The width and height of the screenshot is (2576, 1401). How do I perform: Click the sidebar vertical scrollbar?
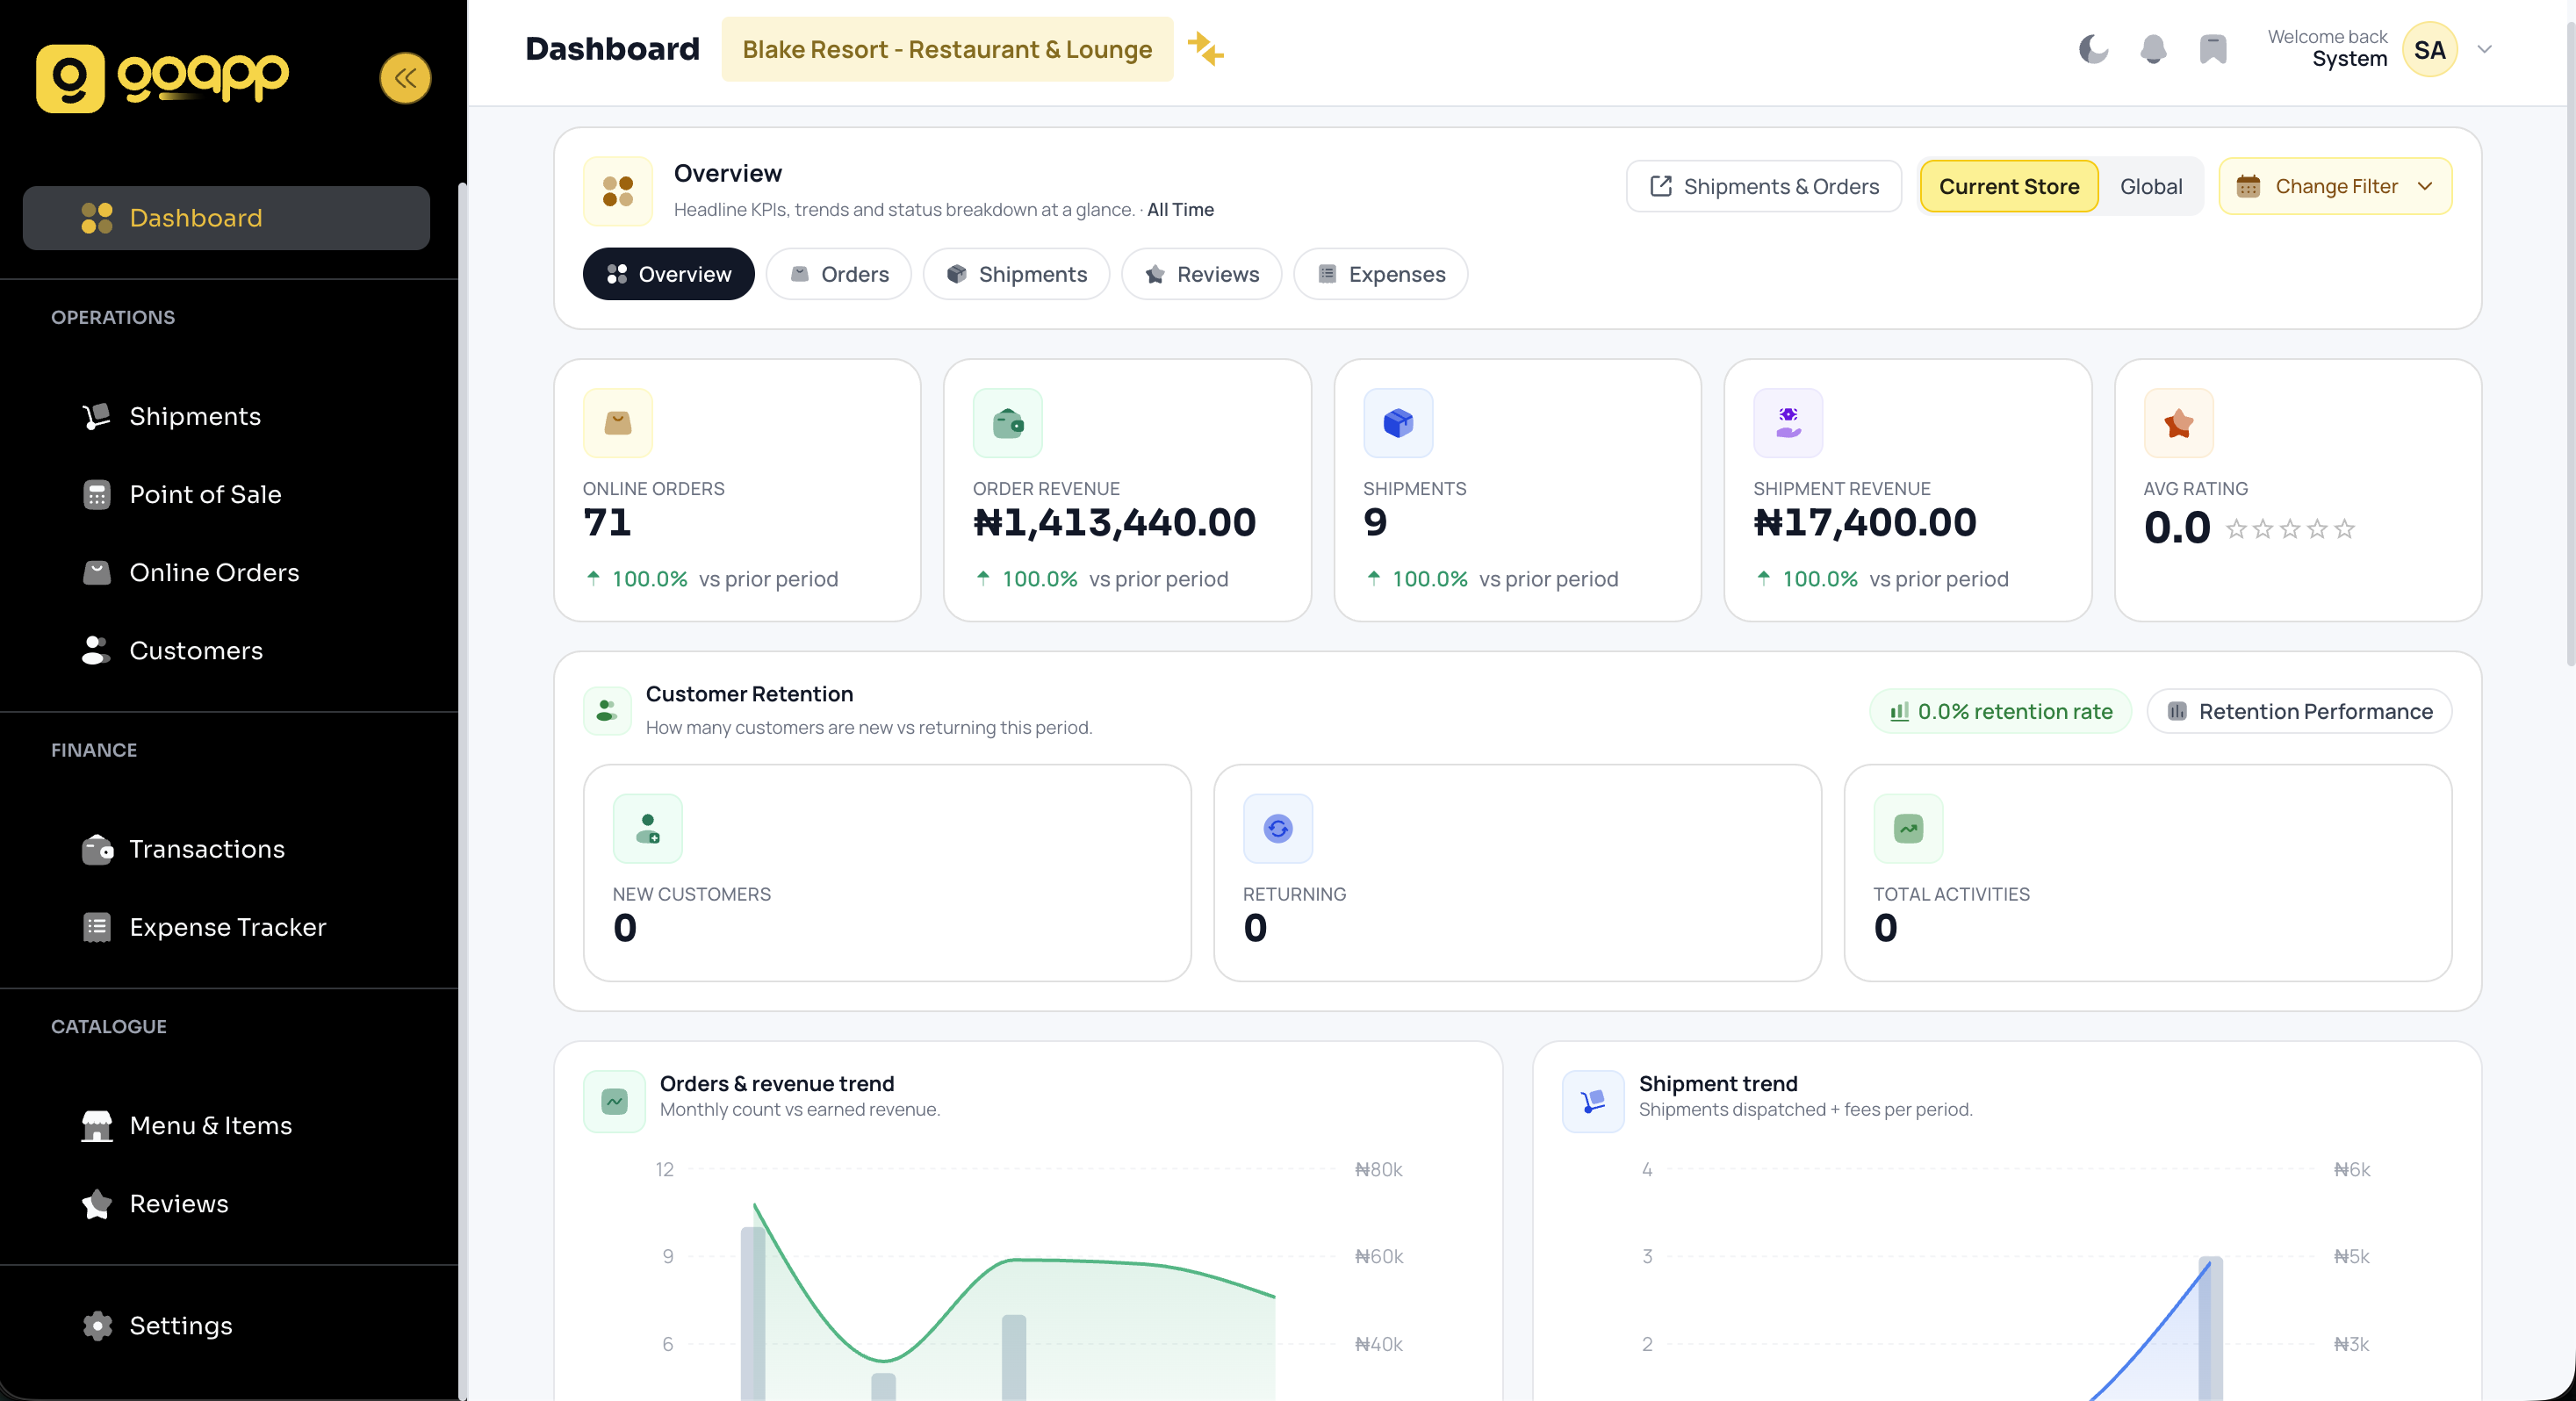coord(462,790)
